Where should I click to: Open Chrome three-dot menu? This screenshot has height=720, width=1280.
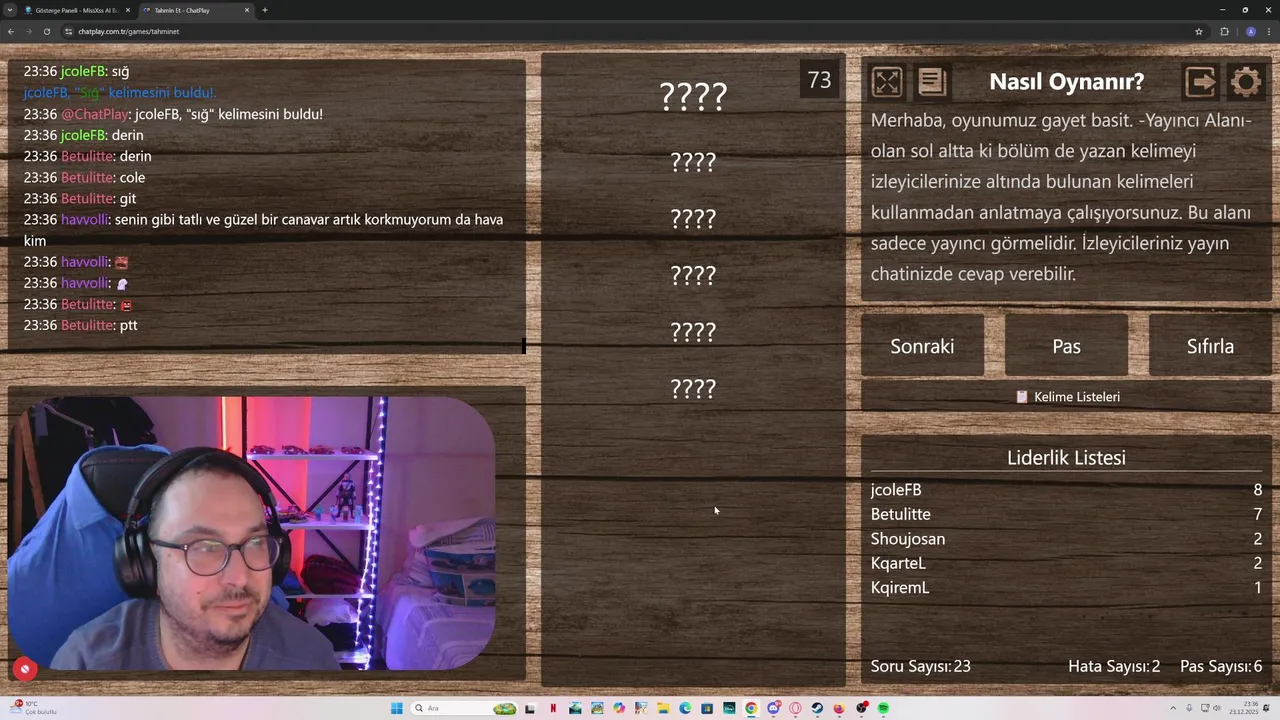coord(1268,31)
